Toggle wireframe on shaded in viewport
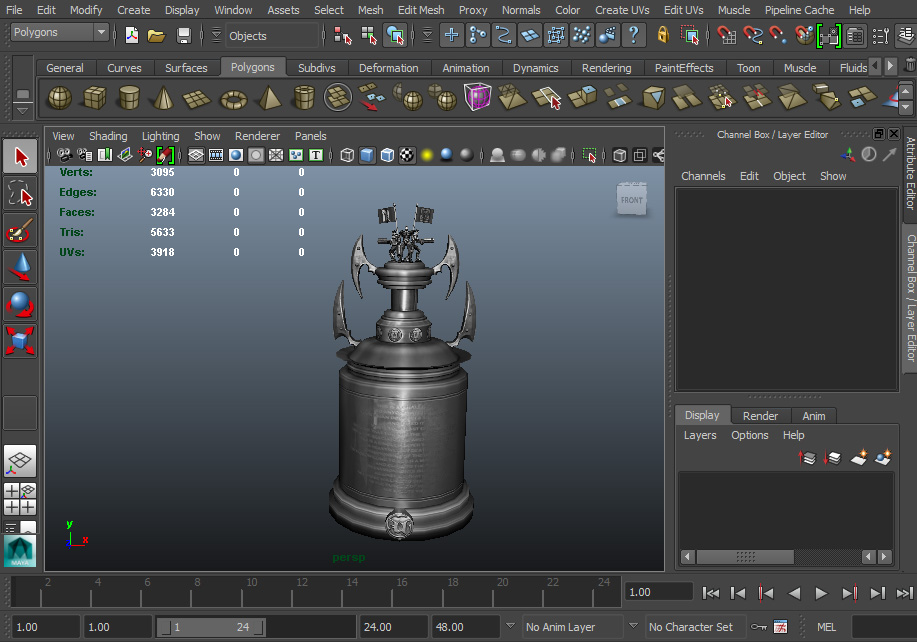This screenshot has width=917, height=642. (387, 155)
